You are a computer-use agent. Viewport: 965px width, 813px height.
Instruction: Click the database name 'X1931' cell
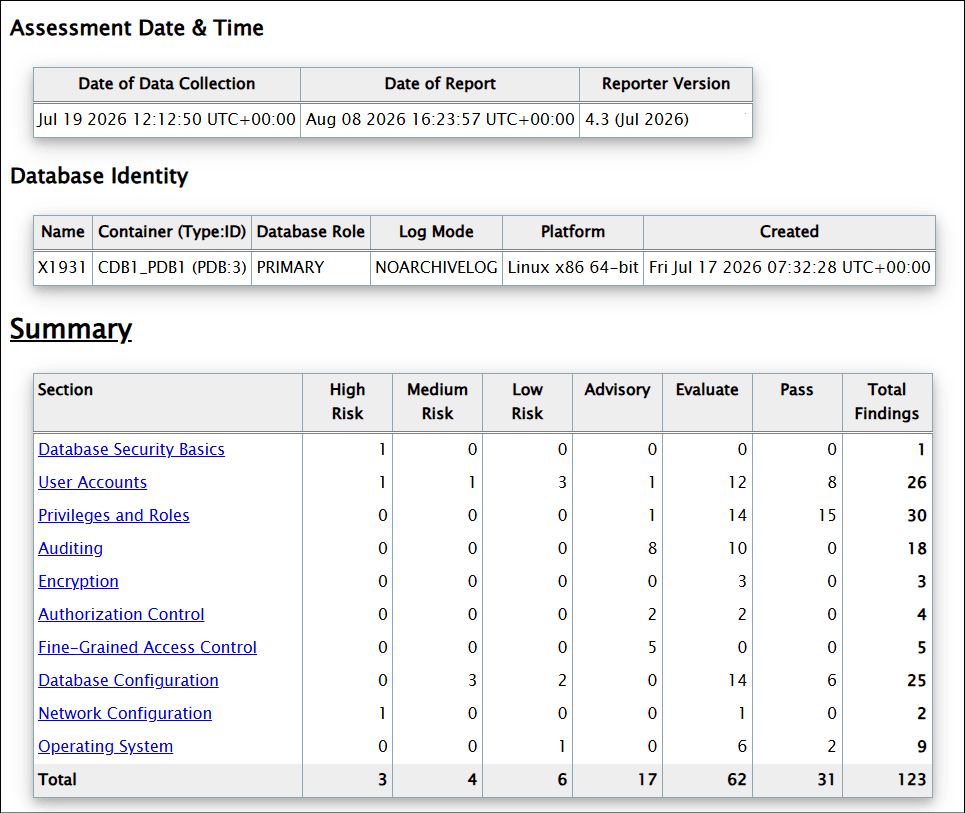coord(63,268)
